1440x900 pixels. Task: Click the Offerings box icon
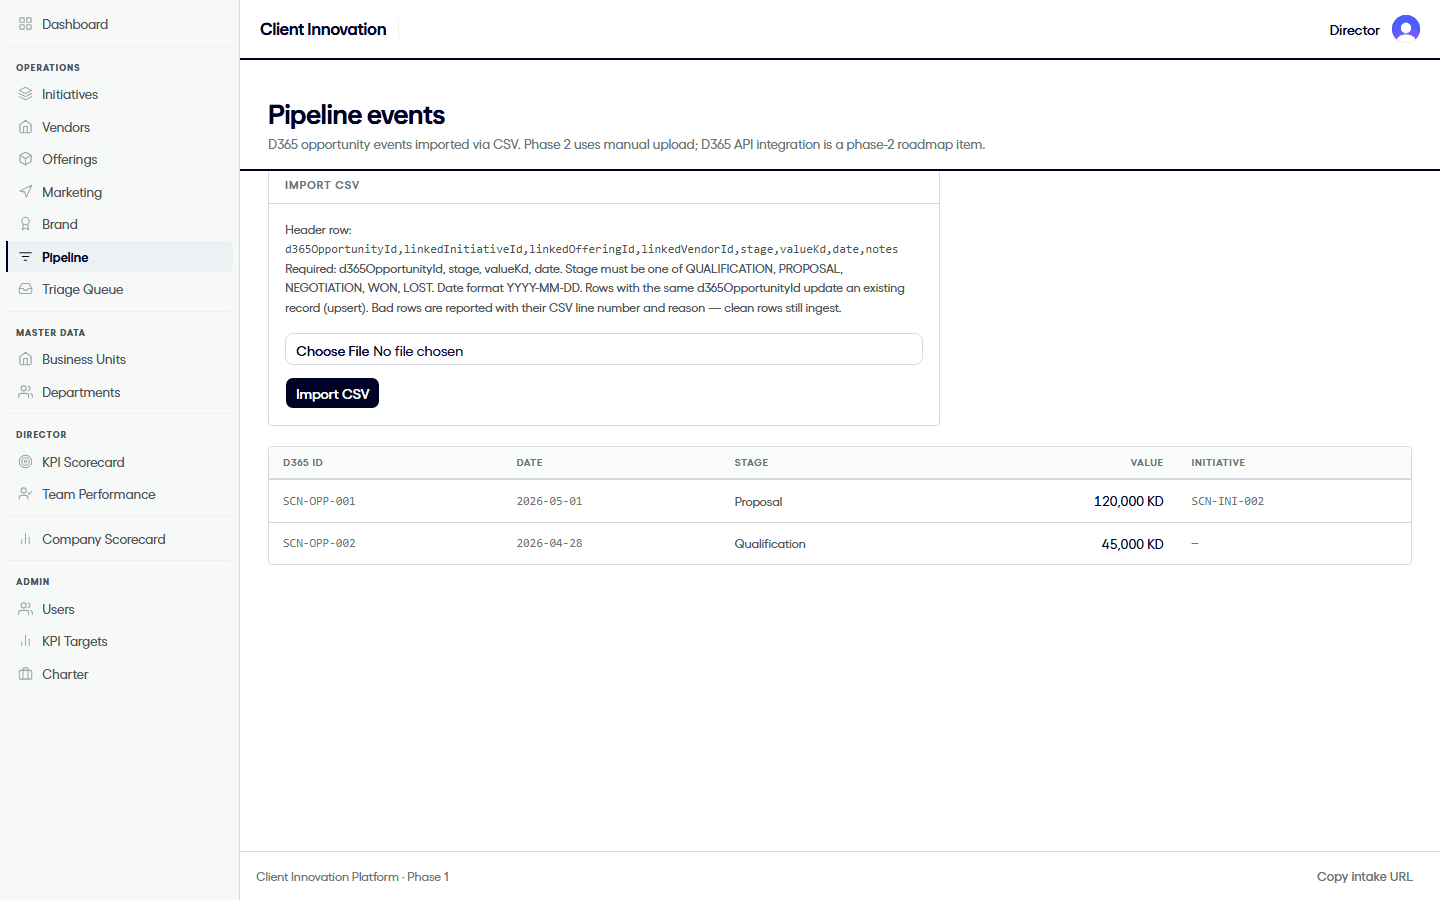tap(25, 159)
